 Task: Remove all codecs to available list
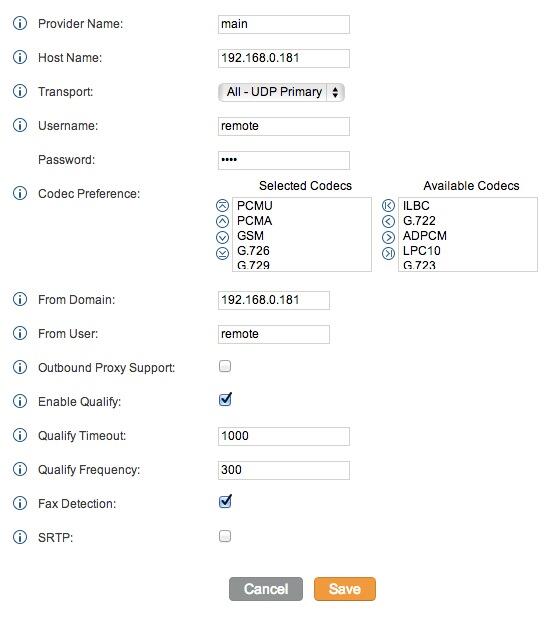coord(388,253)
